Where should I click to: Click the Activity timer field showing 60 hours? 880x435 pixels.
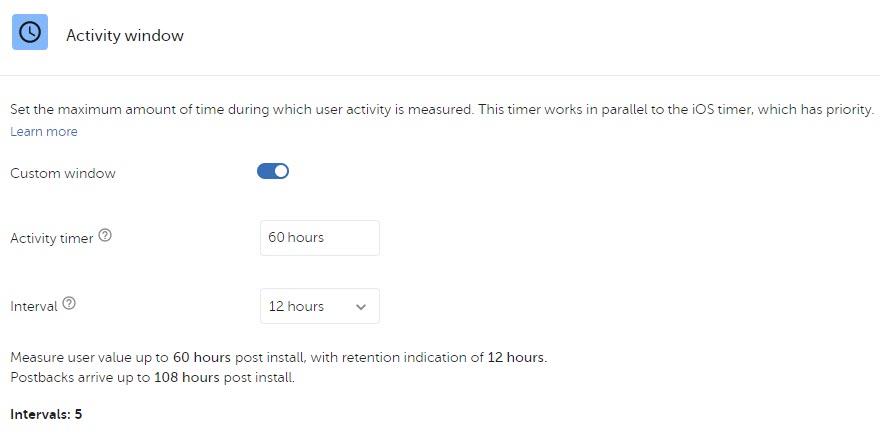point(320,237)
